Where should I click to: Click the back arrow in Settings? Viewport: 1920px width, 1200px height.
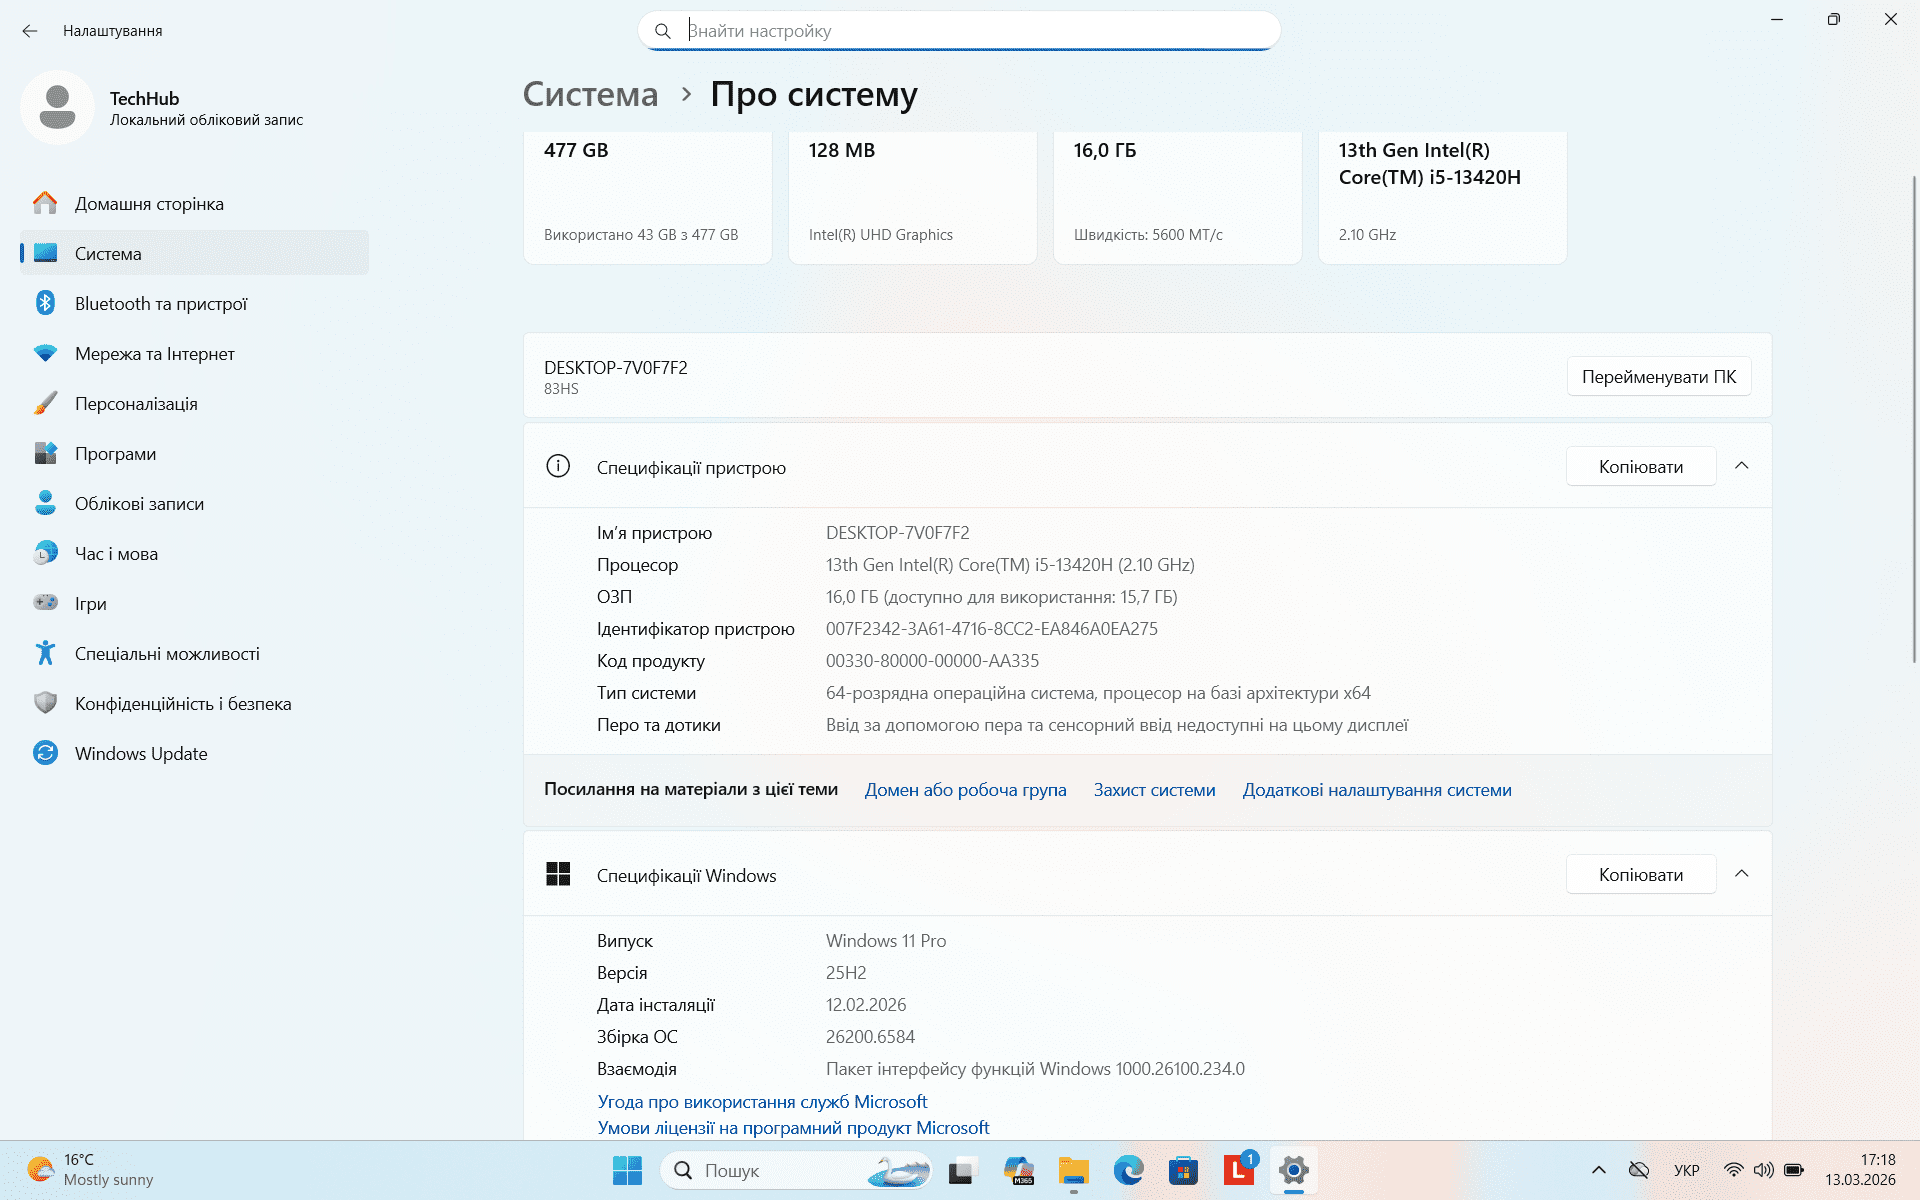30,31
